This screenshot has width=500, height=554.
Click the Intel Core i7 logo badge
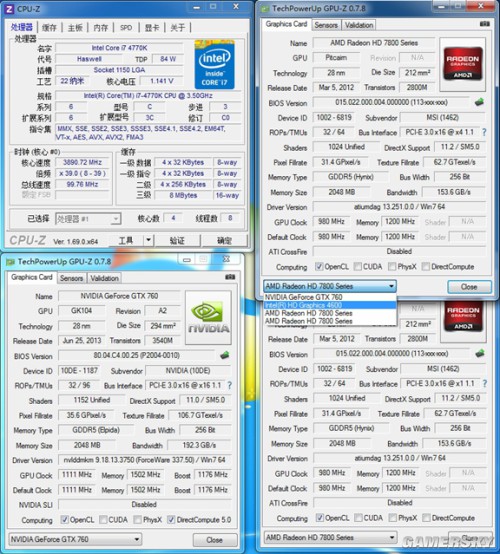[x=214, y=64]
